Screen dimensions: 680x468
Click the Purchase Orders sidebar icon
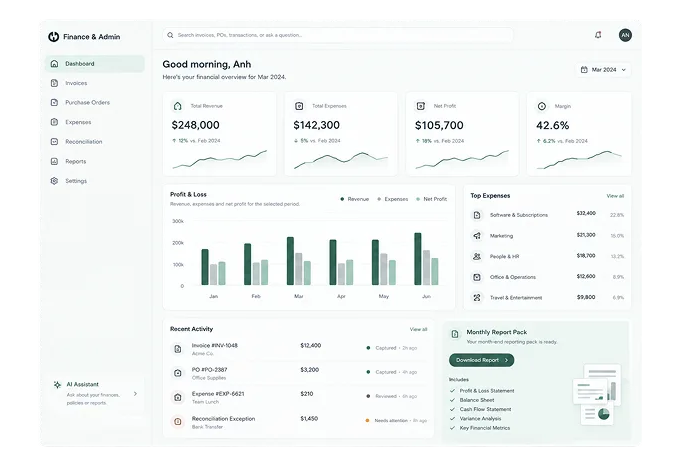coord(54,102)
